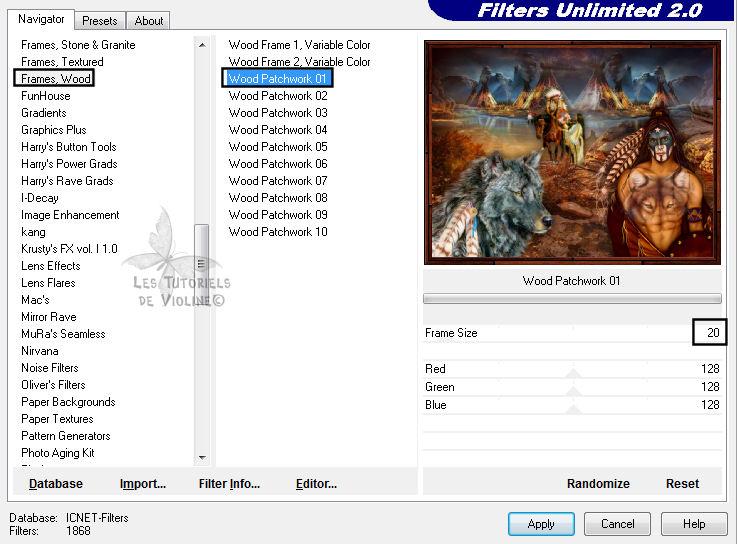This screenshot has width=737, height=544.
Task: Adjust the Red color slider
Action: click(x=573, y=370)
